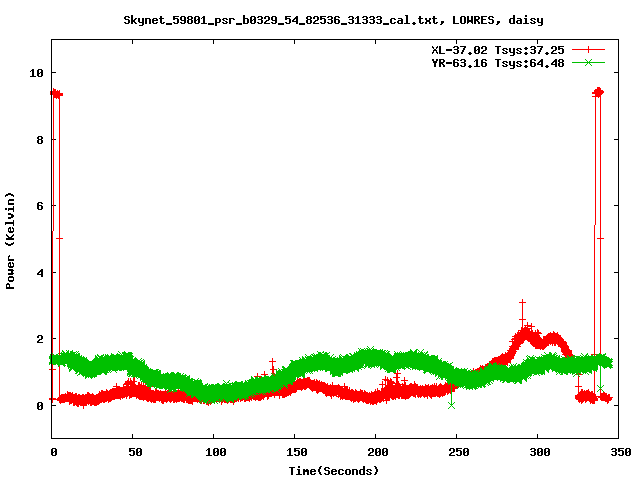640x480 pixels.
Task: Click the Time(Seconds) x-axis label
Action: pyautogui.click(x=333, y=471)
